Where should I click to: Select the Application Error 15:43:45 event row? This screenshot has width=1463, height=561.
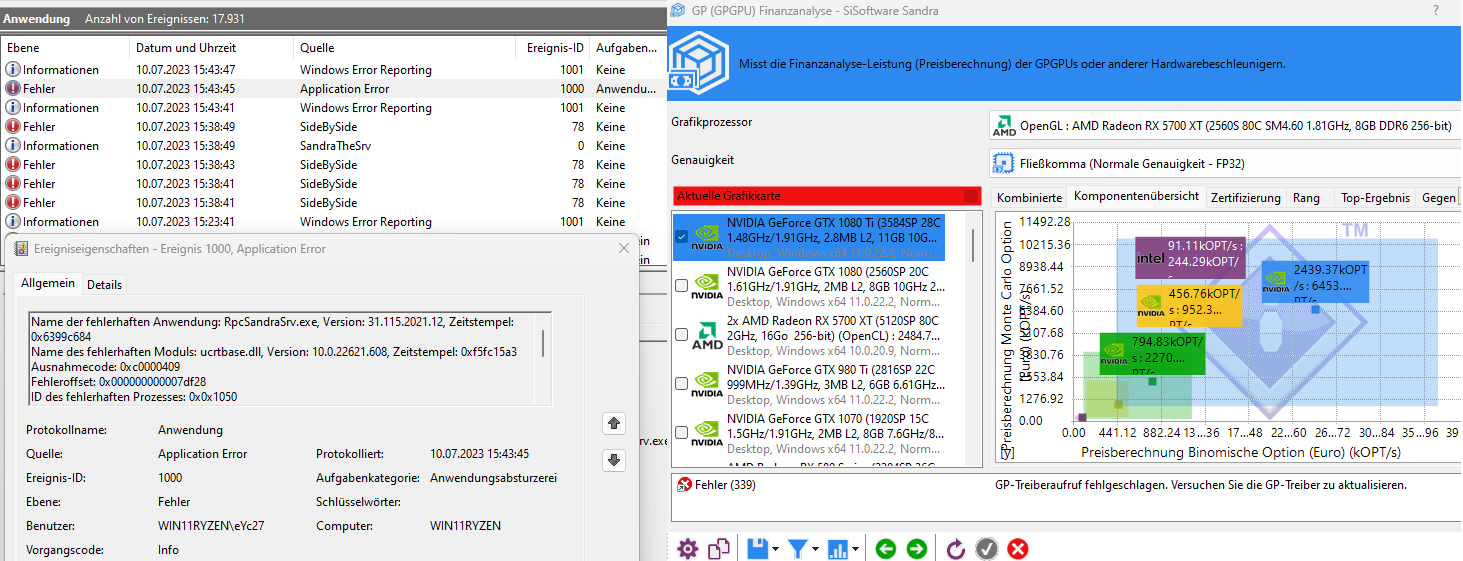click(x=330, y=89)
